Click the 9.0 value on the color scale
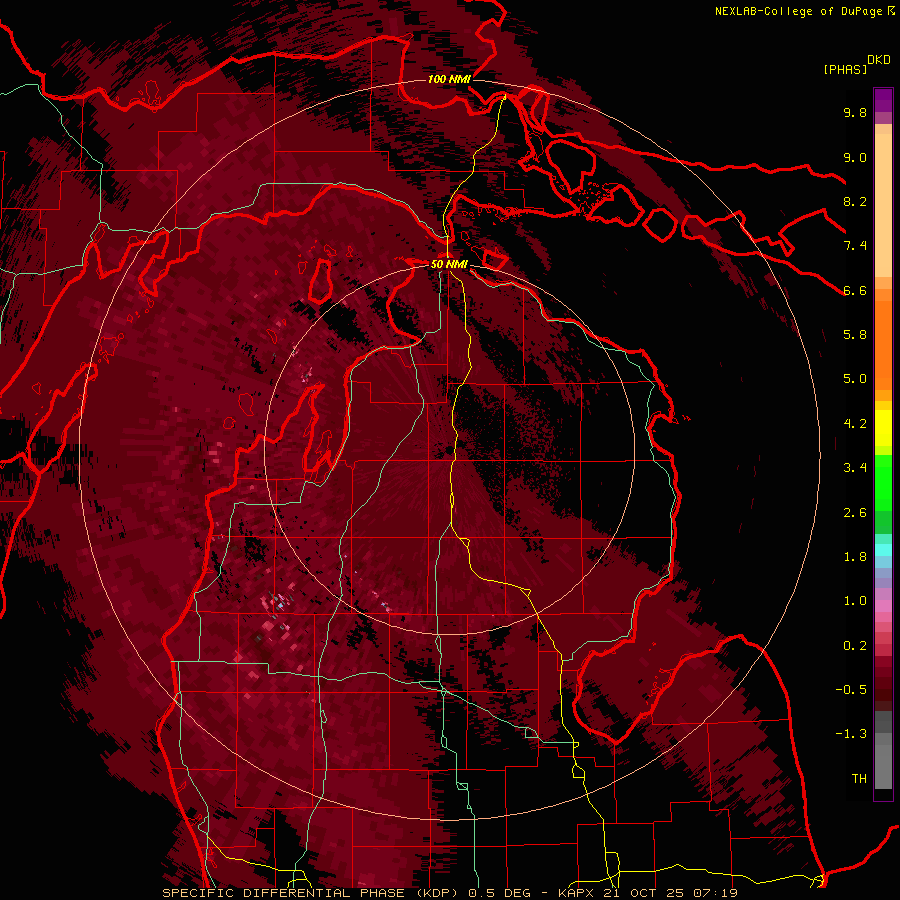The image size is (900, 900). pos(855,157)
